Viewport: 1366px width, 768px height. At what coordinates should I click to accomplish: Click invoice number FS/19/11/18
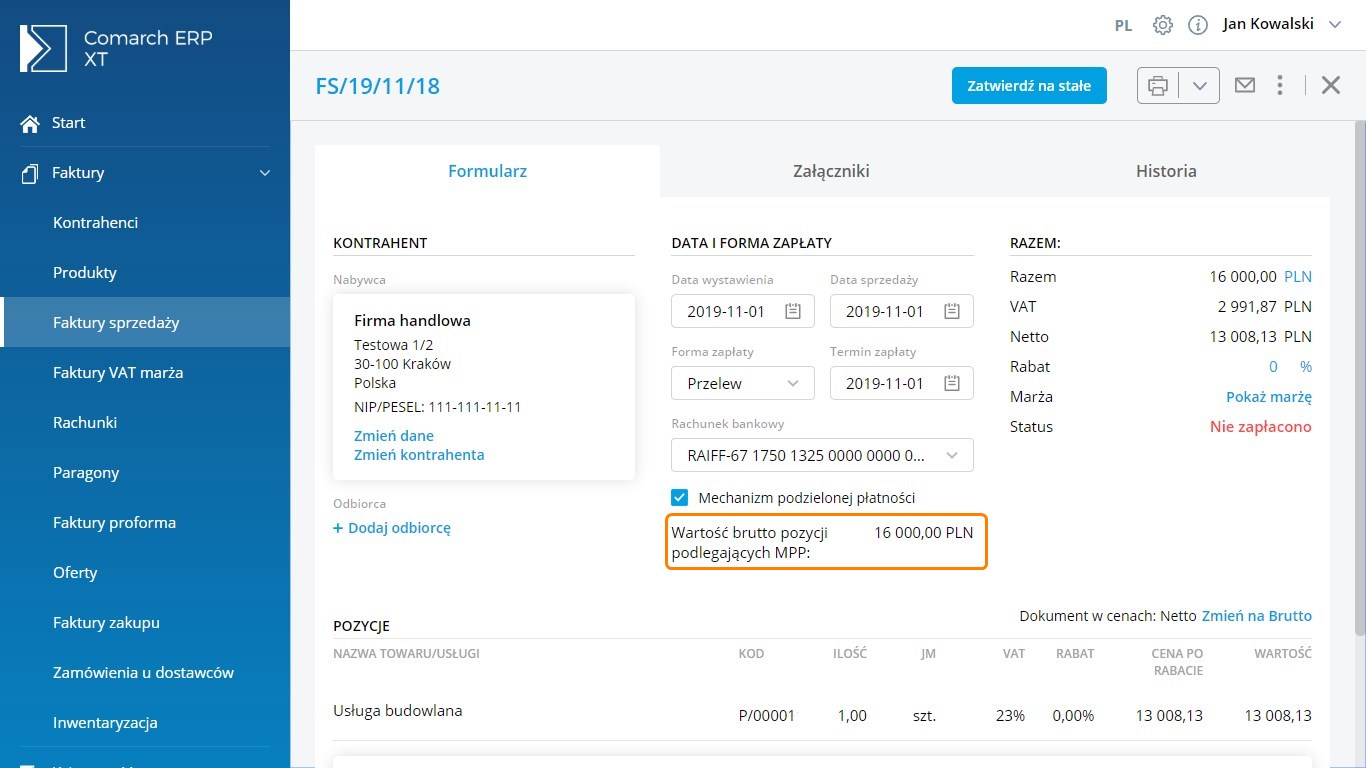378,86
